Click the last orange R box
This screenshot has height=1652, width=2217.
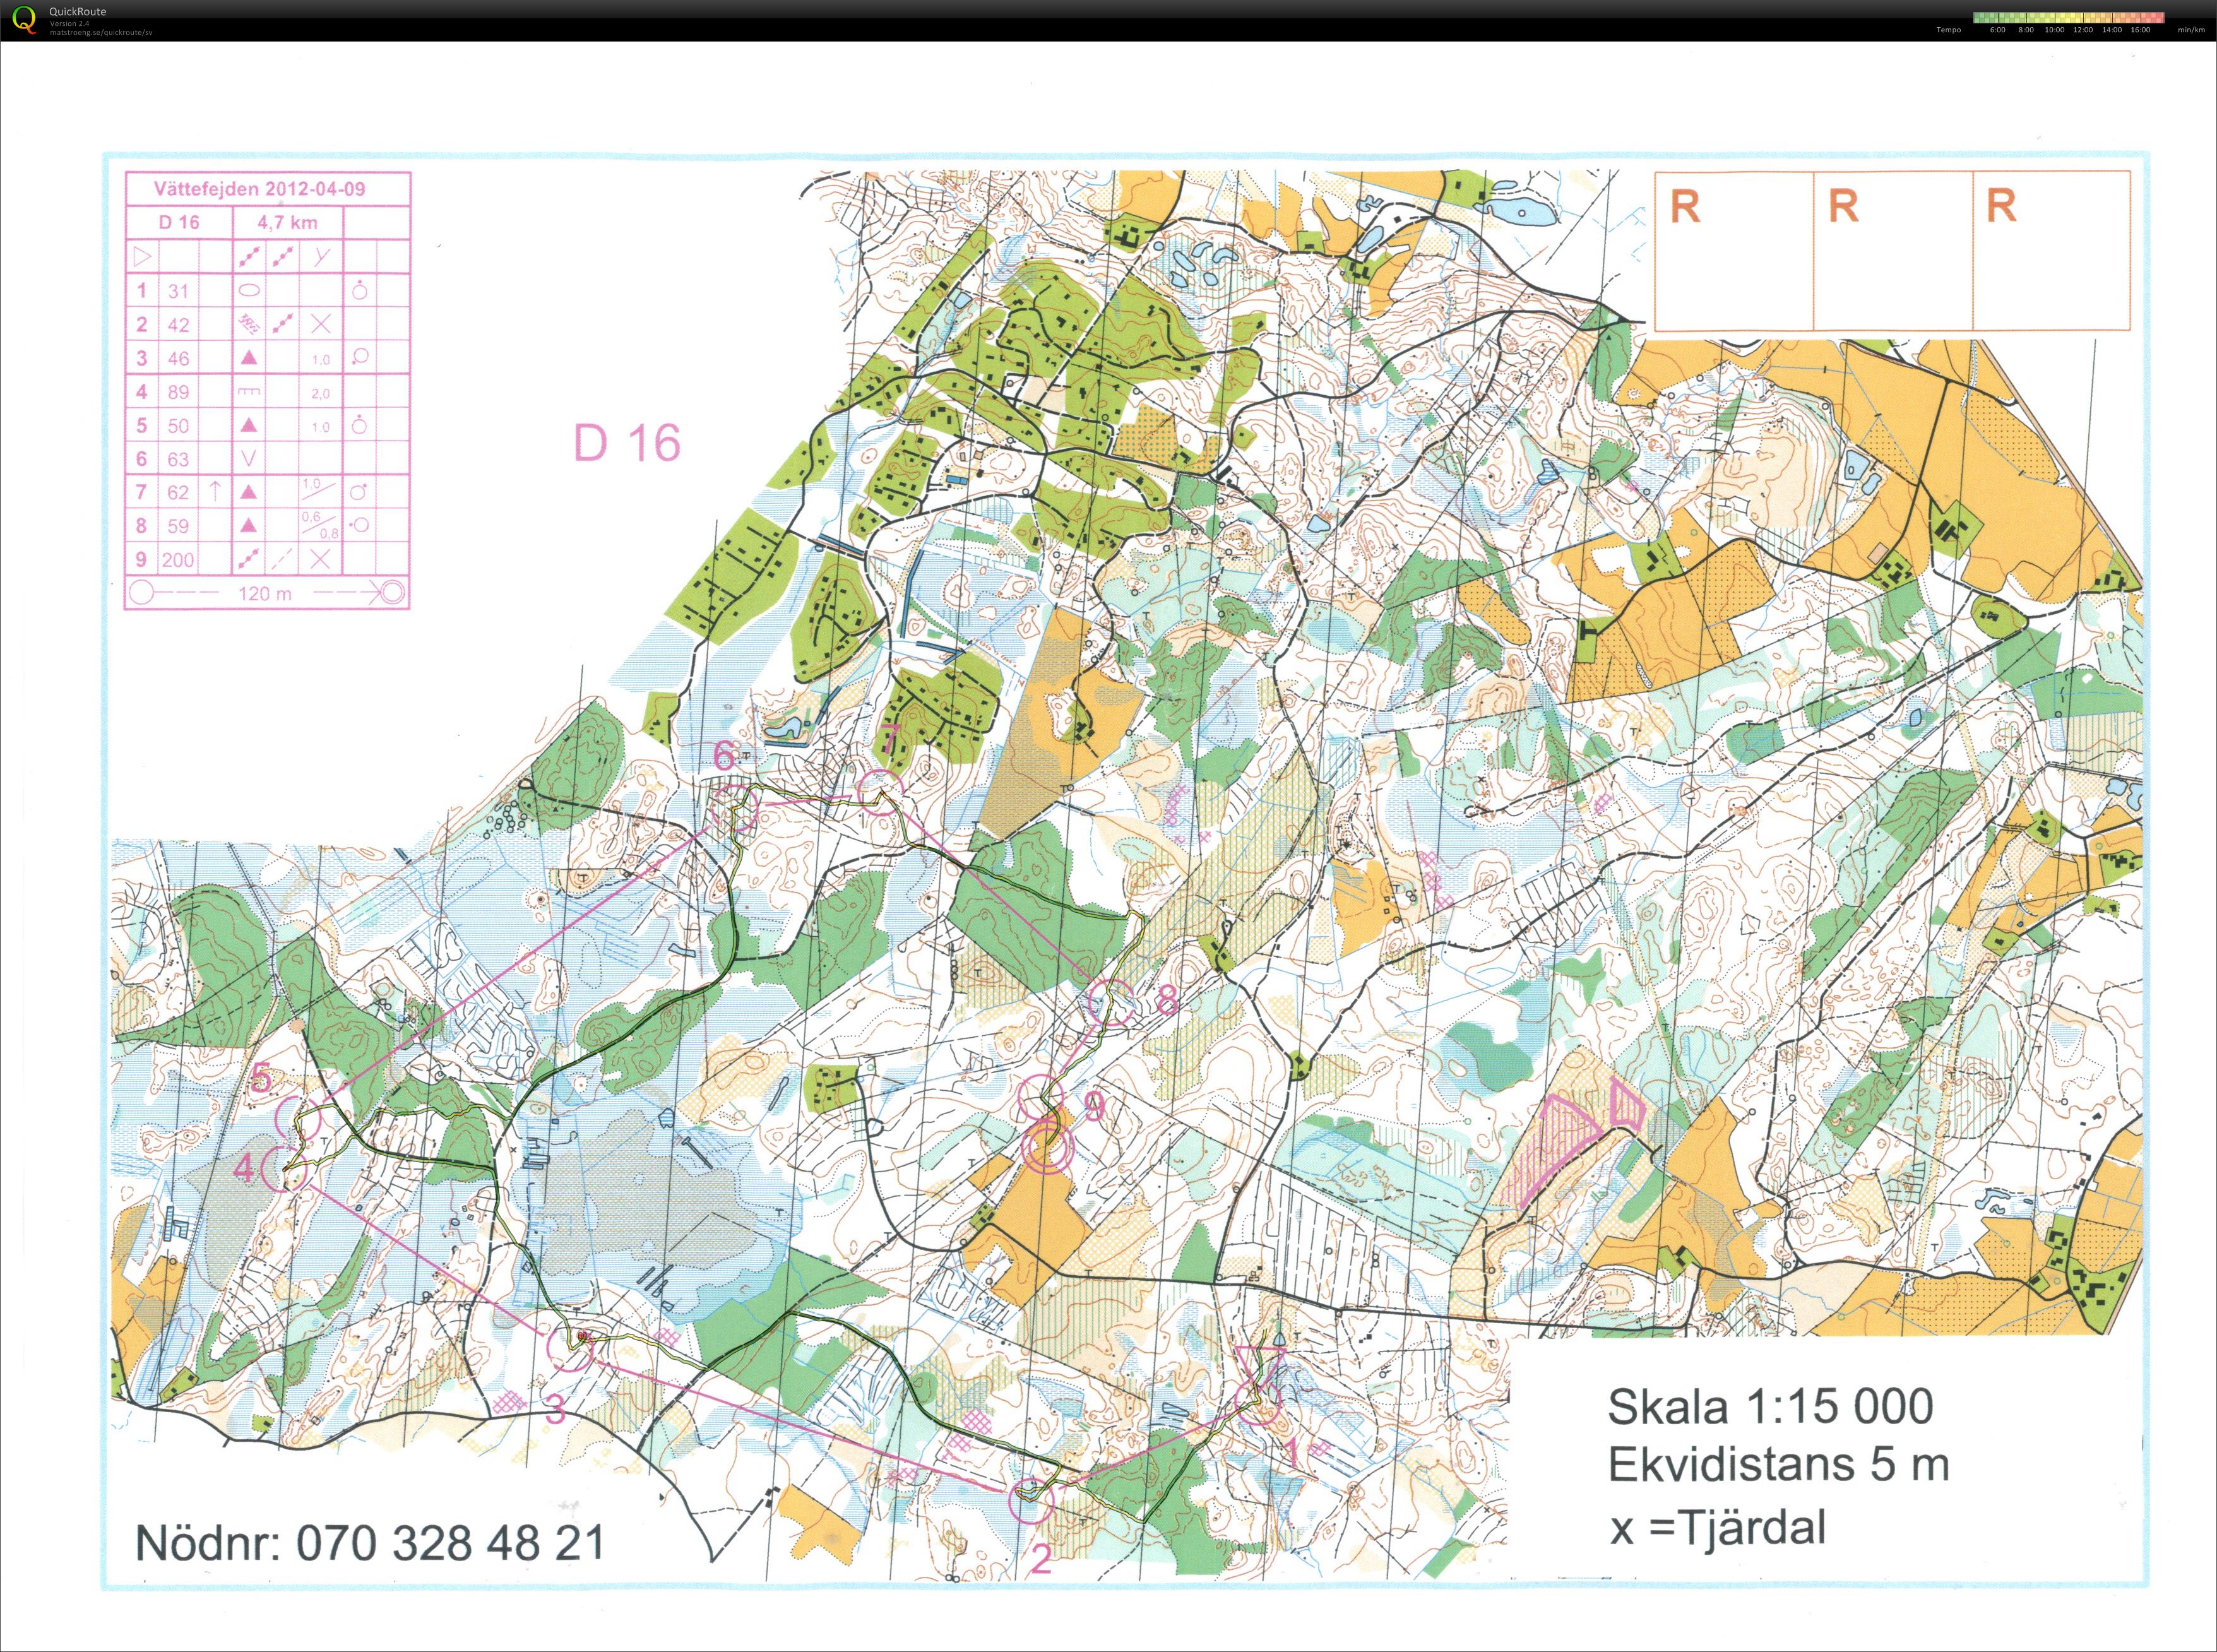click(x=2051, y=251)
